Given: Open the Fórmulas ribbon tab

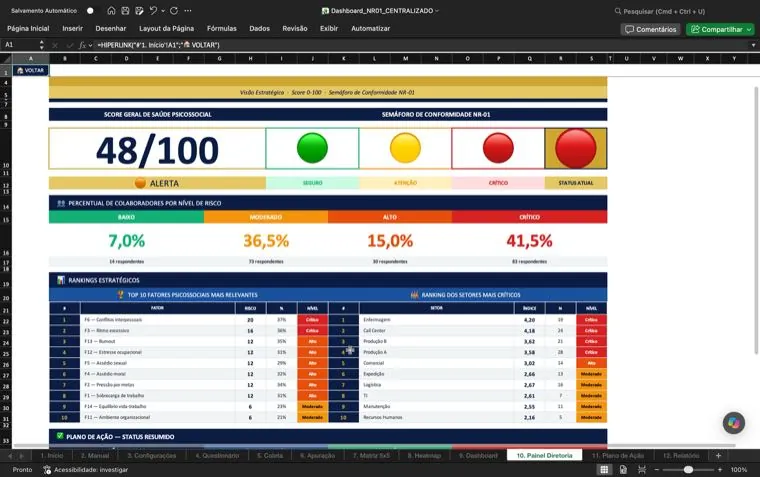Looking at the screenshot, I should (x=222, y=29).
